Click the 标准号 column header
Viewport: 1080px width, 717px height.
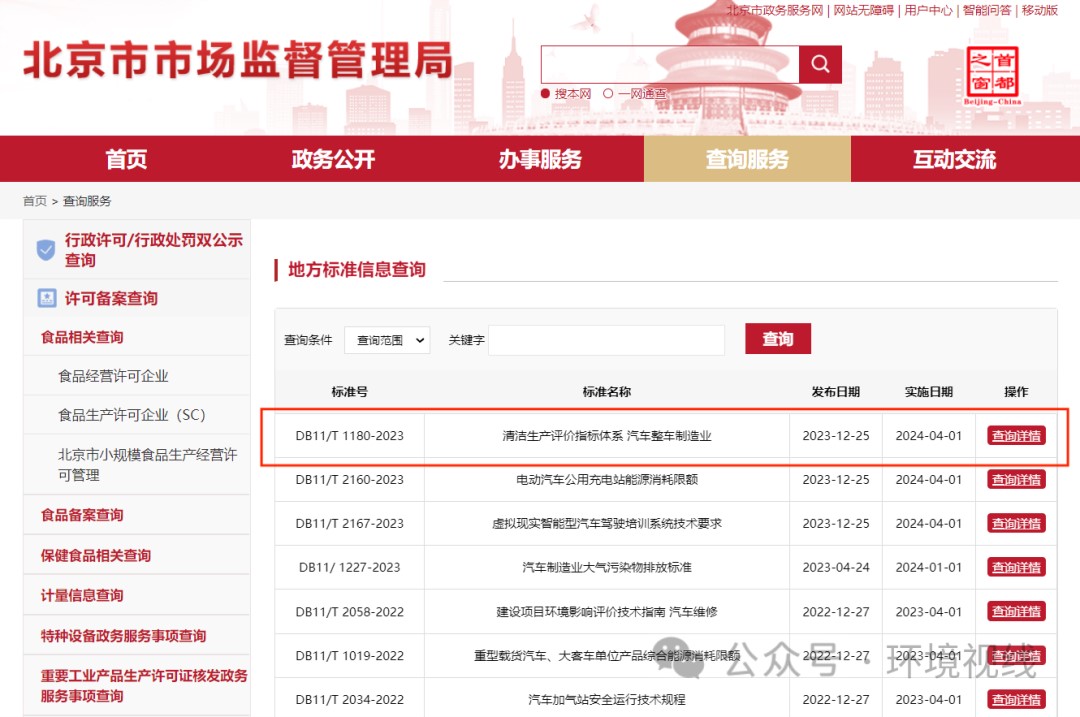[x=349, y=392]
